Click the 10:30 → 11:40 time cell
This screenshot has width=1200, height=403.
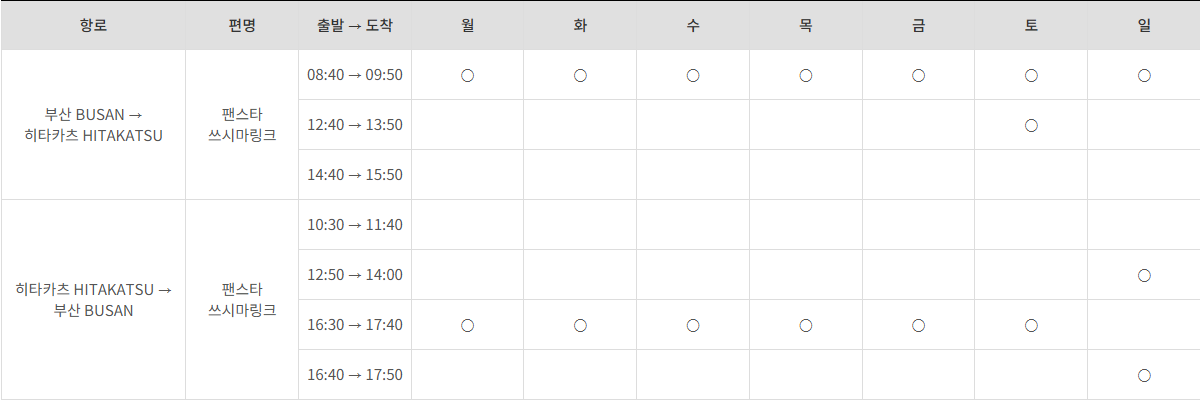click(355, 225)
